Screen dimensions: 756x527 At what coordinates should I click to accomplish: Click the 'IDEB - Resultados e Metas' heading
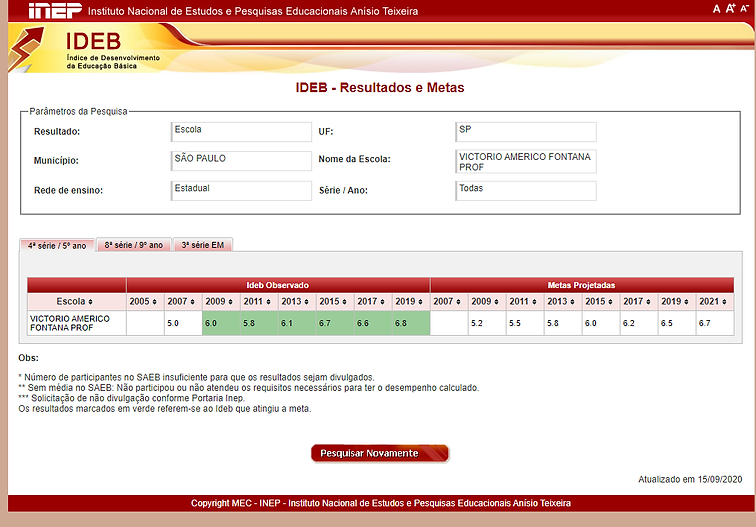click(x=380, y=87)
